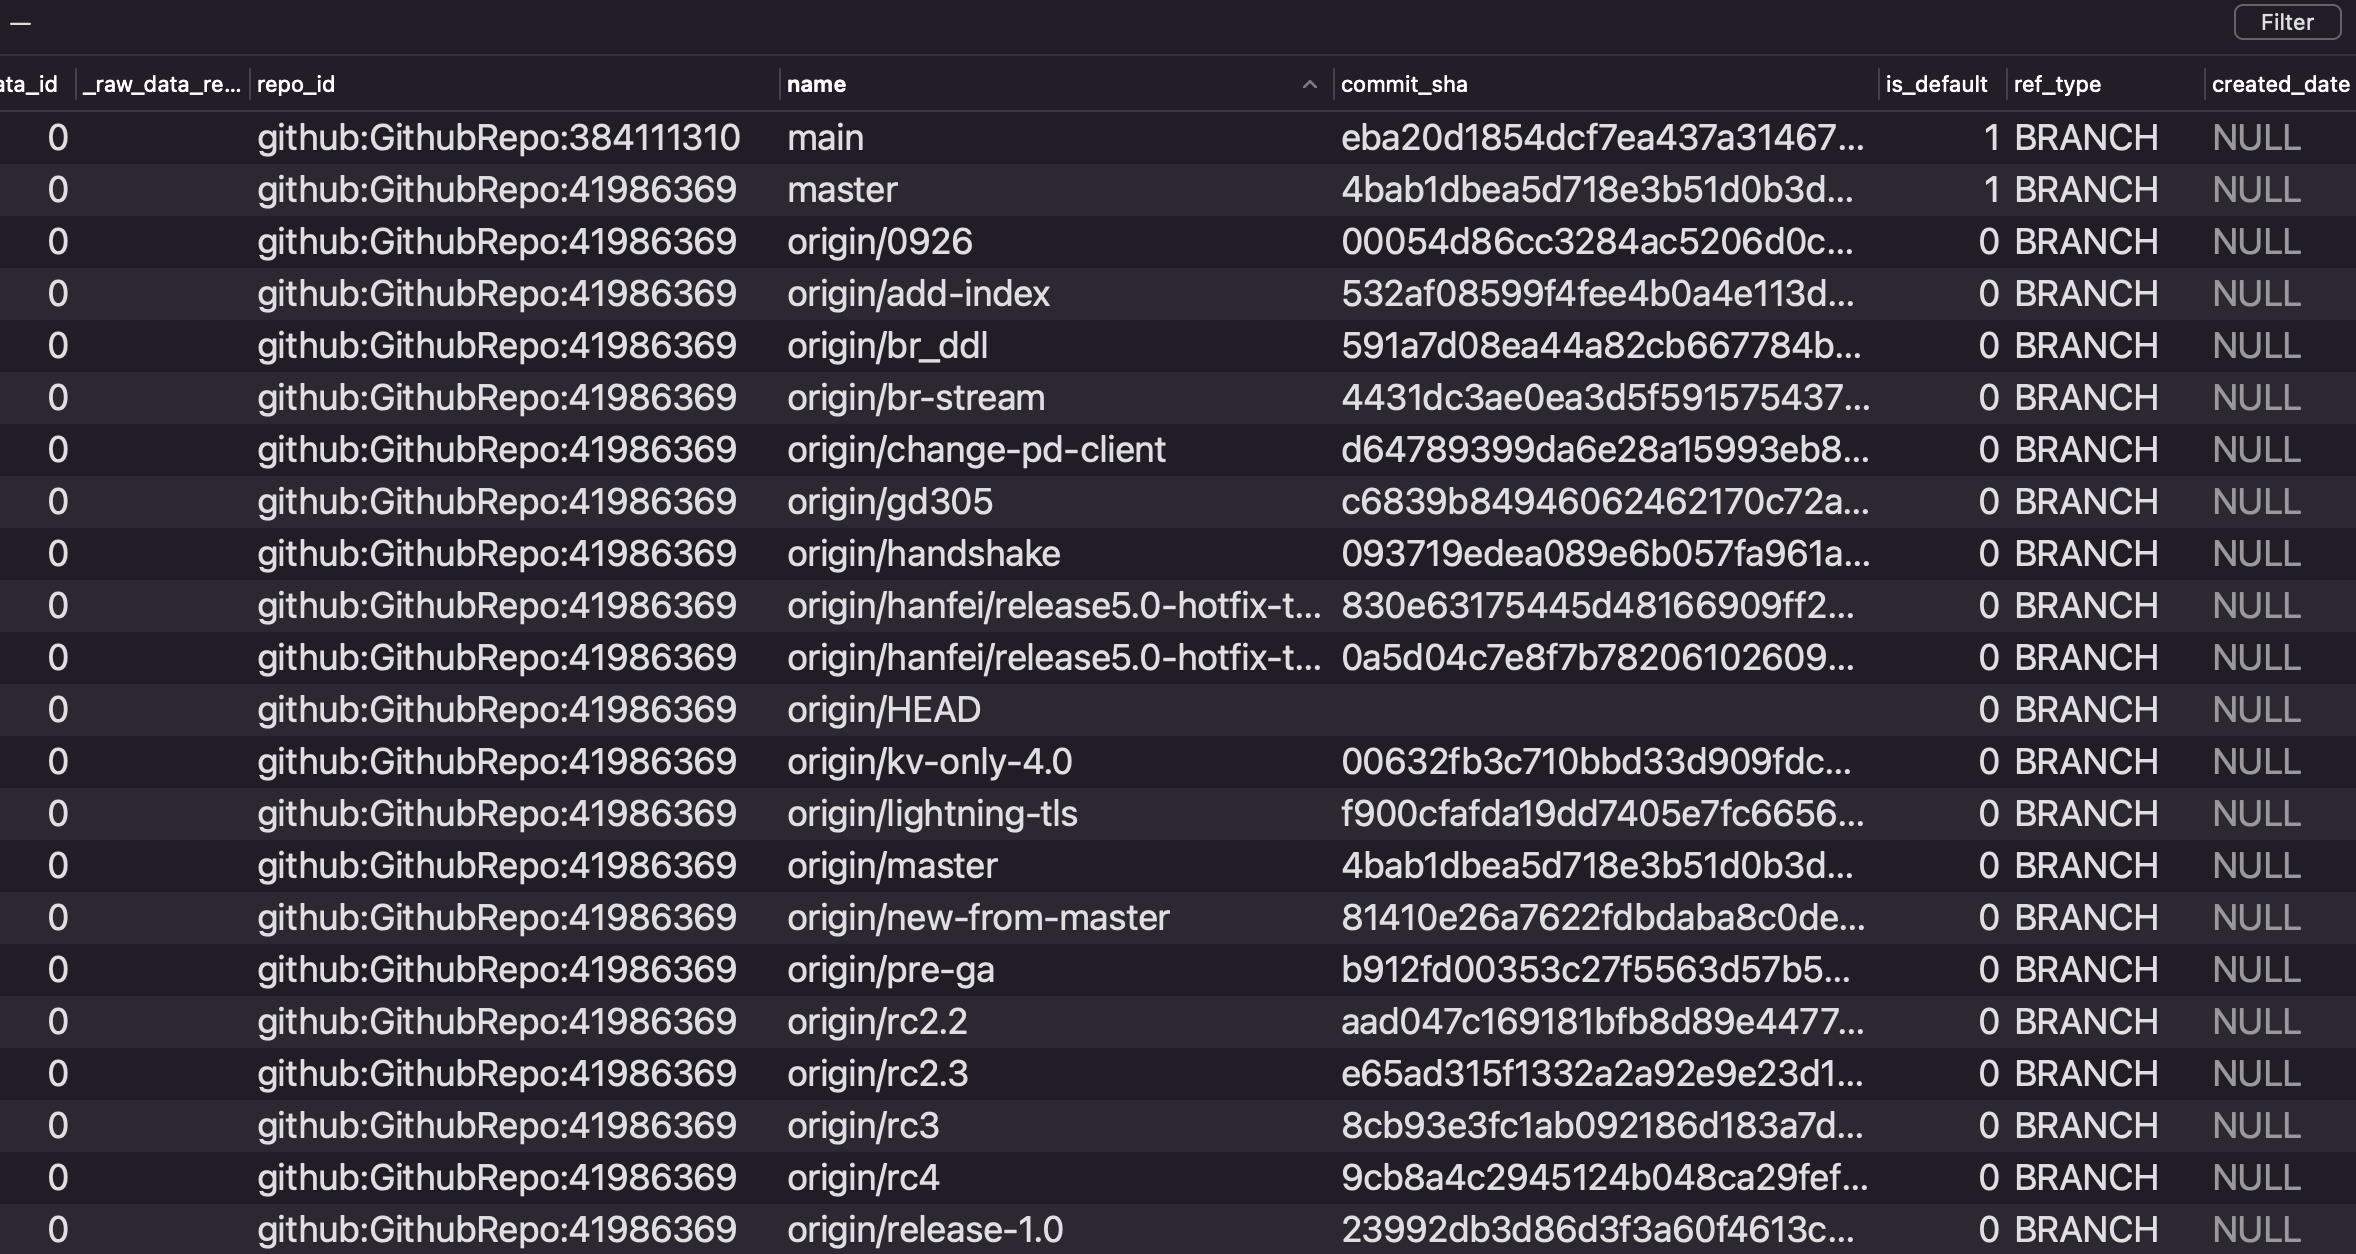Click the created_date column header
Image resolution: width=2356 pixels, height=1254 pixels.
(2279, 85)
